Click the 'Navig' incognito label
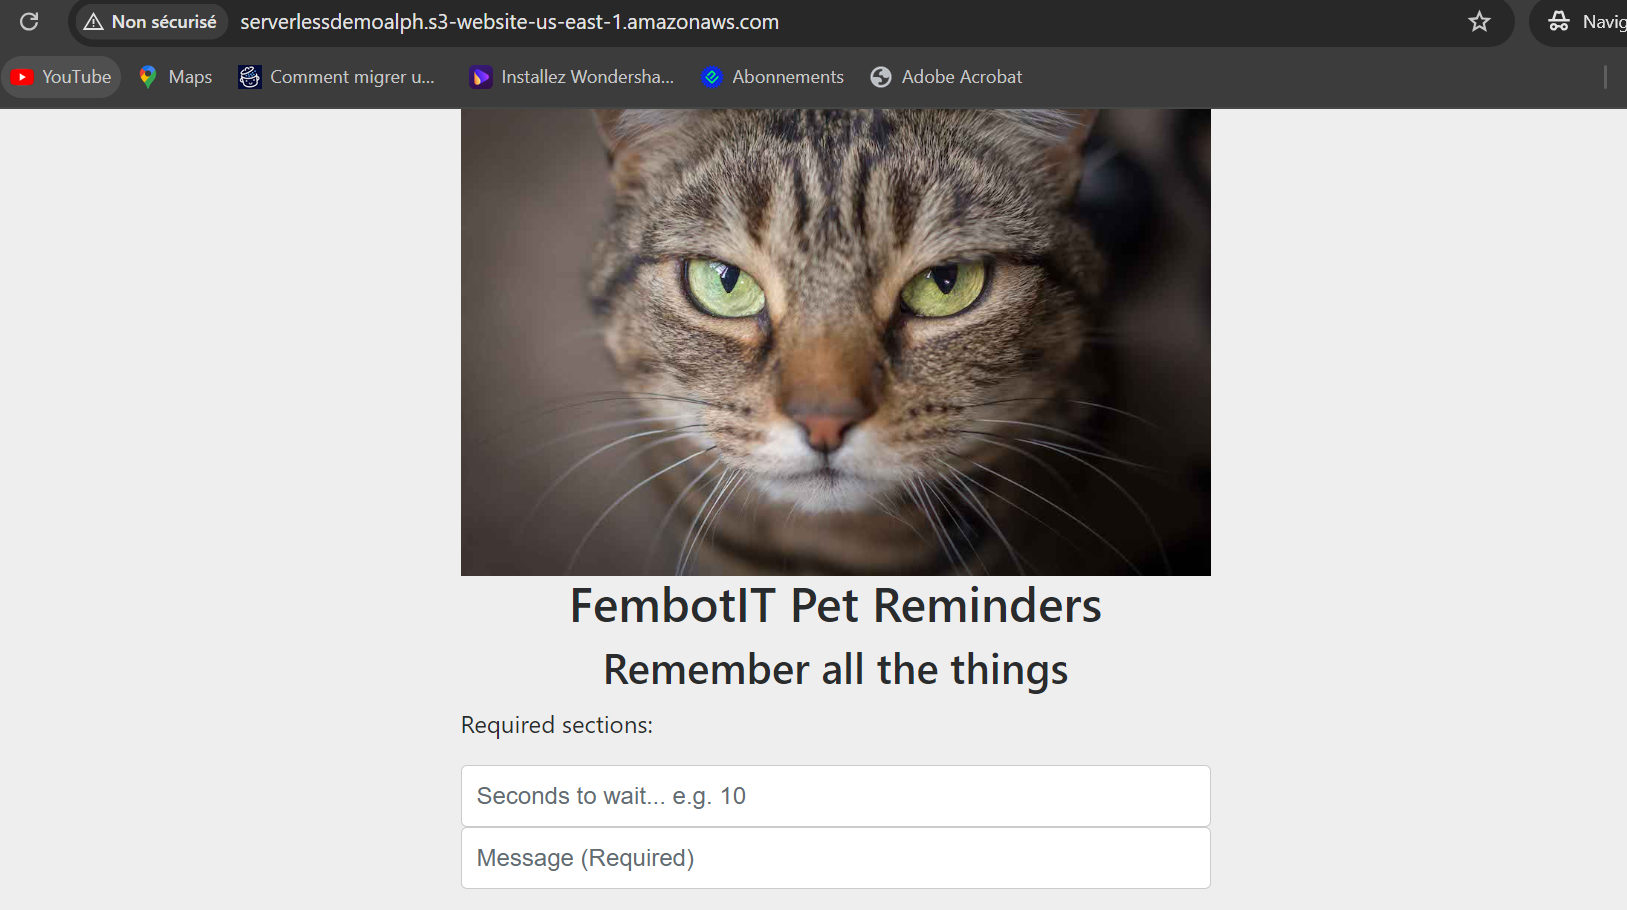The width and height of the screenshot is (1627, 910). pos(1603,21)
